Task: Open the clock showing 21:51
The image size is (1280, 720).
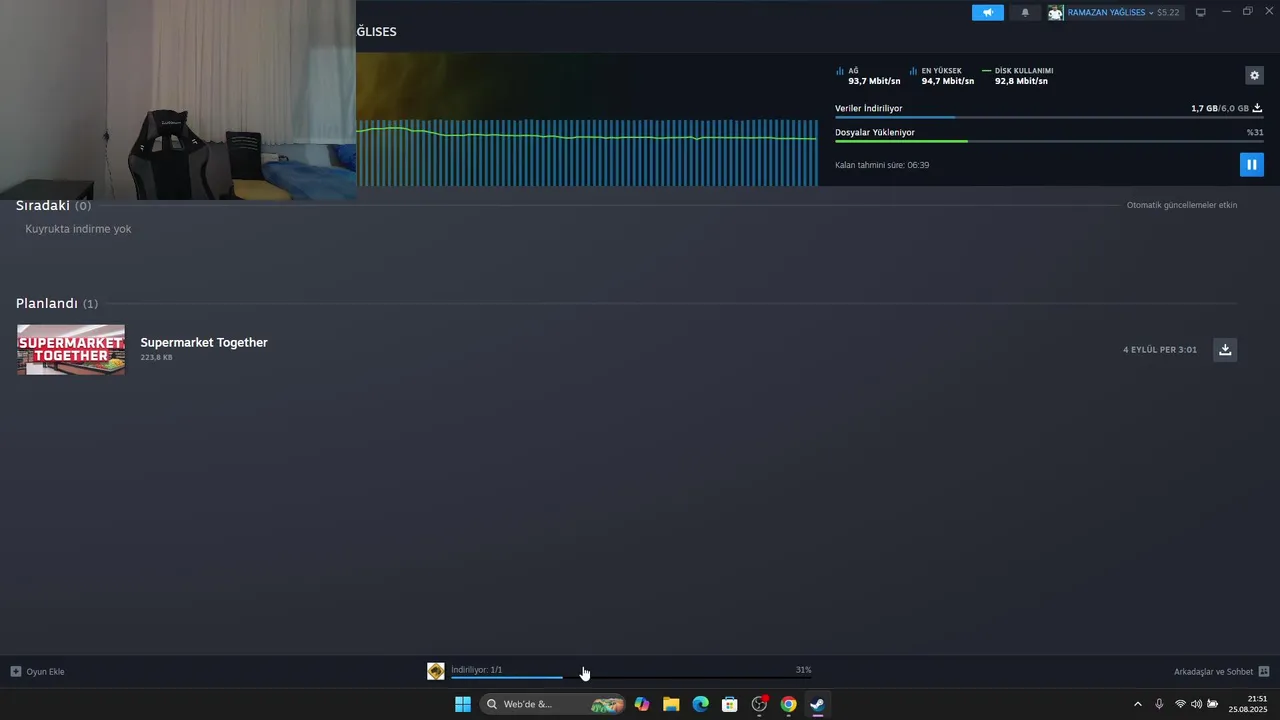Action: click(x=1248, y=704)
